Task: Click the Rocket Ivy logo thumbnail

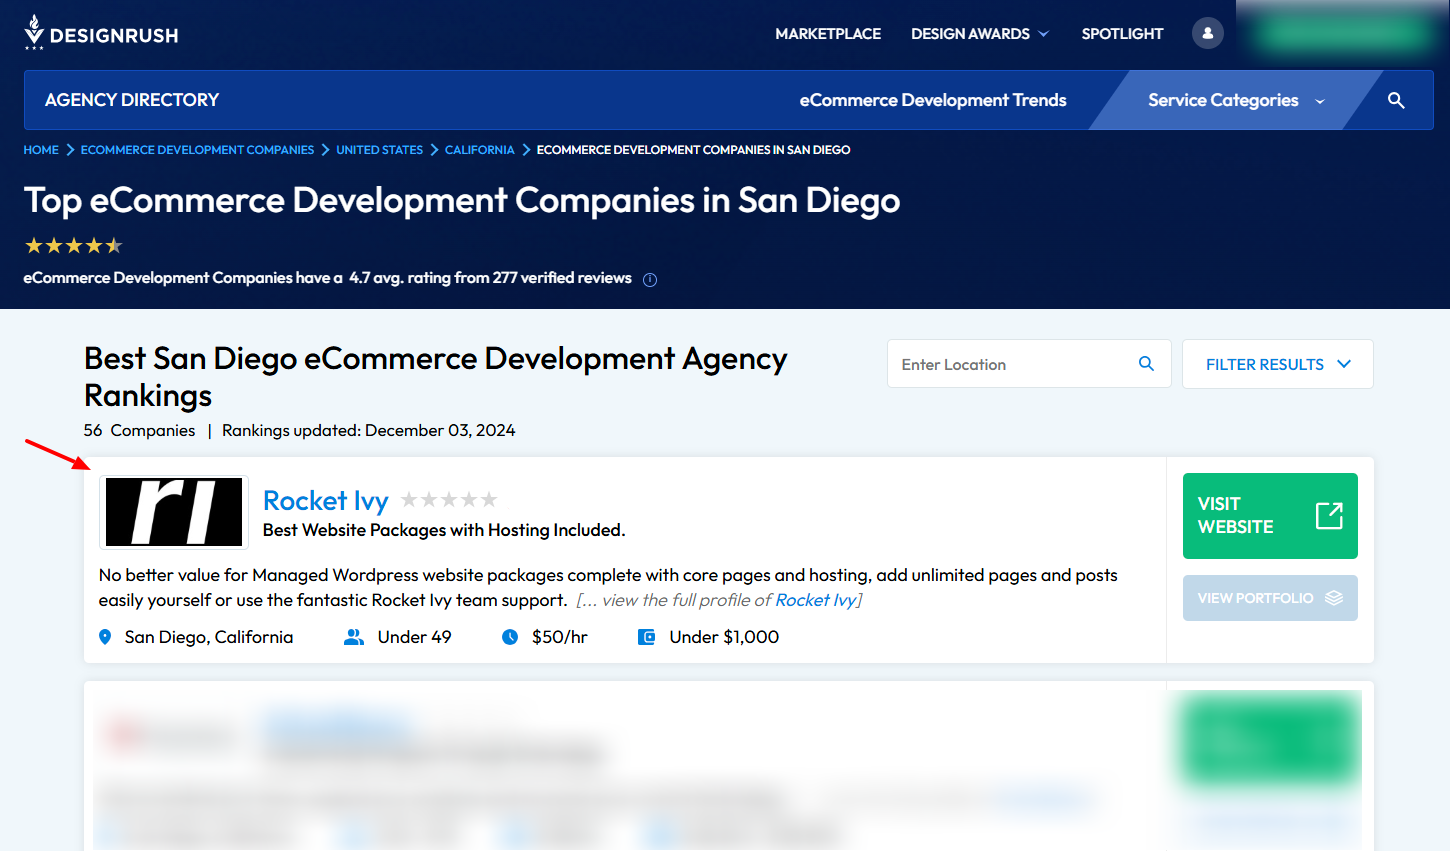Action: pos(174,512)
